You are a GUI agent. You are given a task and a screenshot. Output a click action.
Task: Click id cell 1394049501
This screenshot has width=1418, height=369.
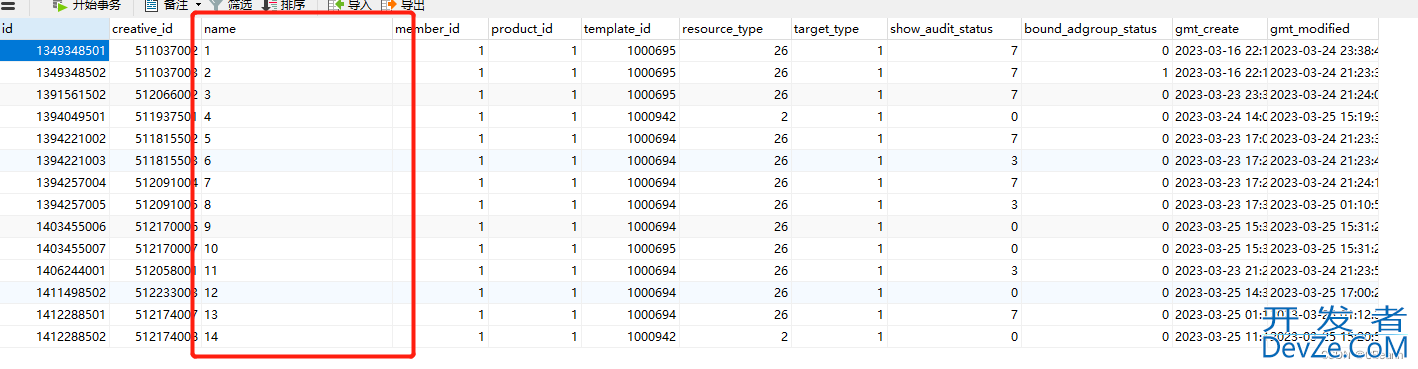(54, 117)
